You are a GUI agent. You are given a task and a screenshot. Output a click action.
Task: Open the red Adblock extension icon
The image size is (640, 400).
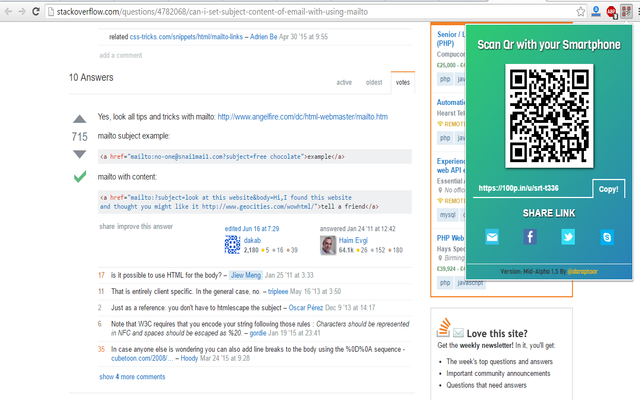[x=611, y=12]
